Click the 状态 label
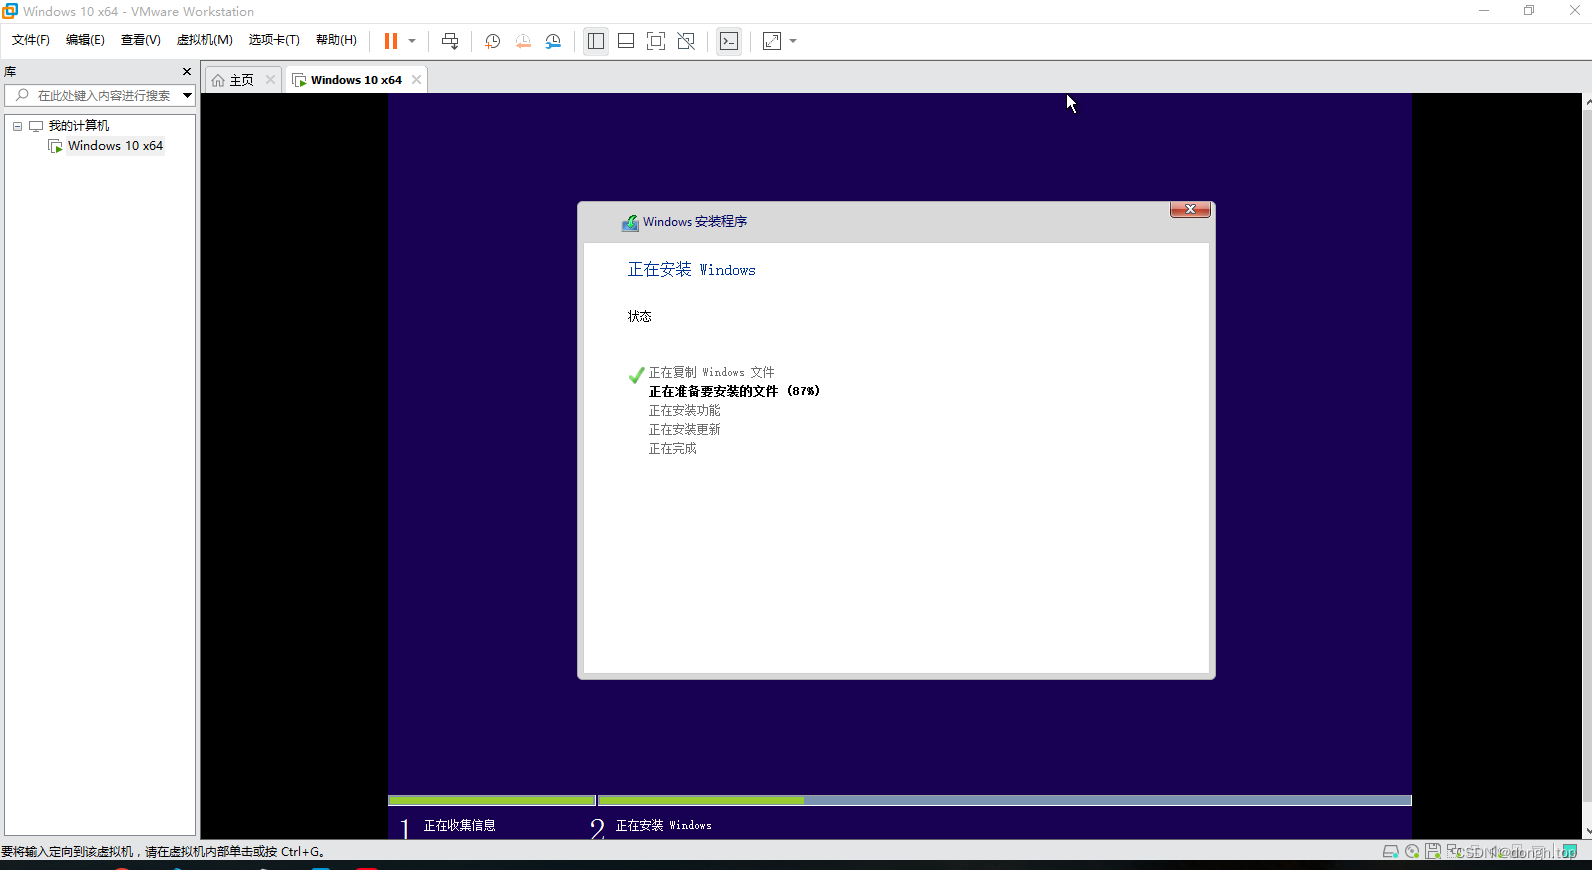The image size is (1592, 870). (x=640, y=316)
